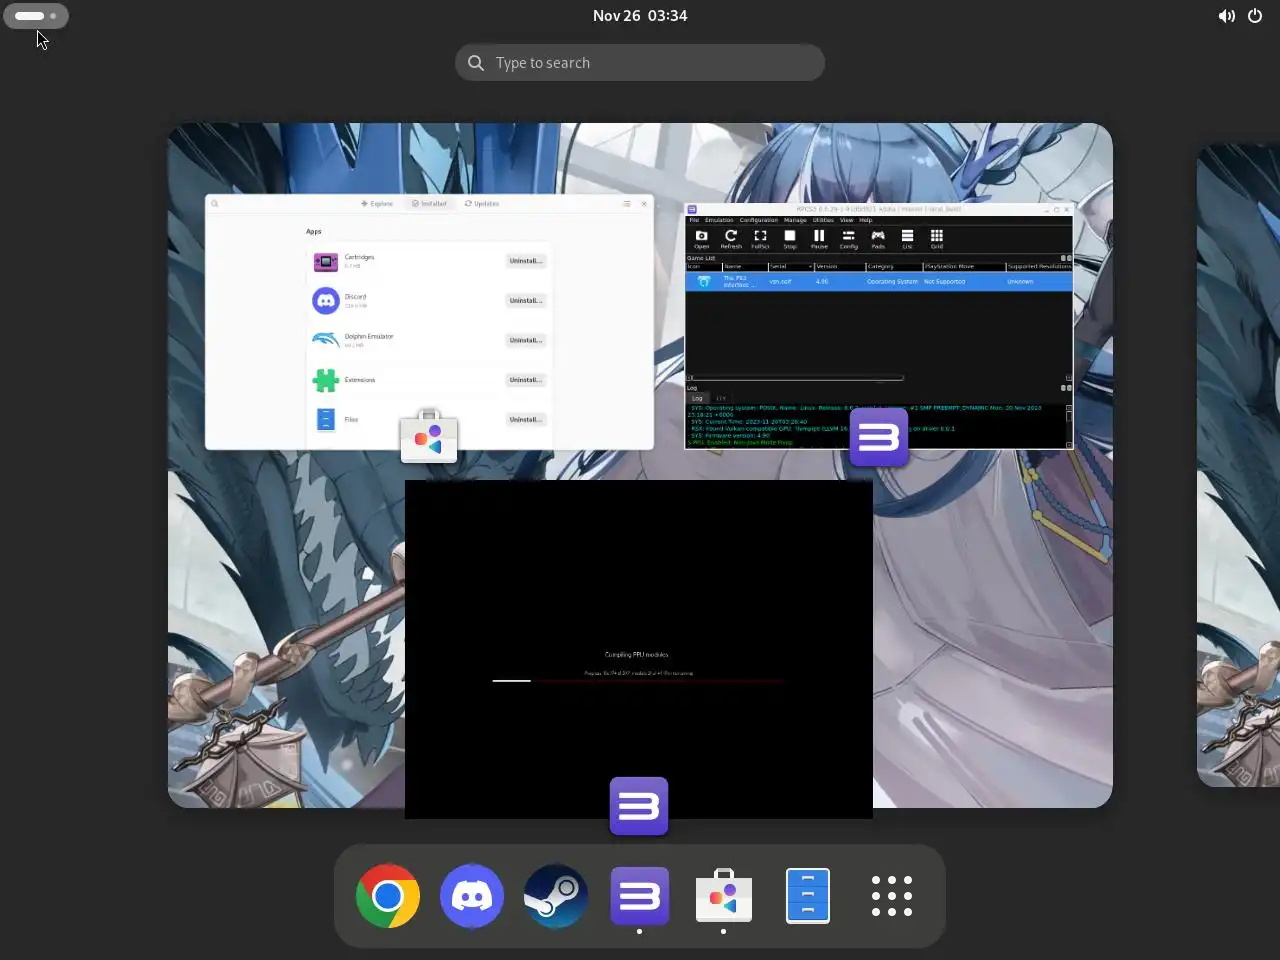The image size is (1280, 960).
Task: Switch to the adjacent workspace thumbnail on right
Action: tap(1238, 465)
